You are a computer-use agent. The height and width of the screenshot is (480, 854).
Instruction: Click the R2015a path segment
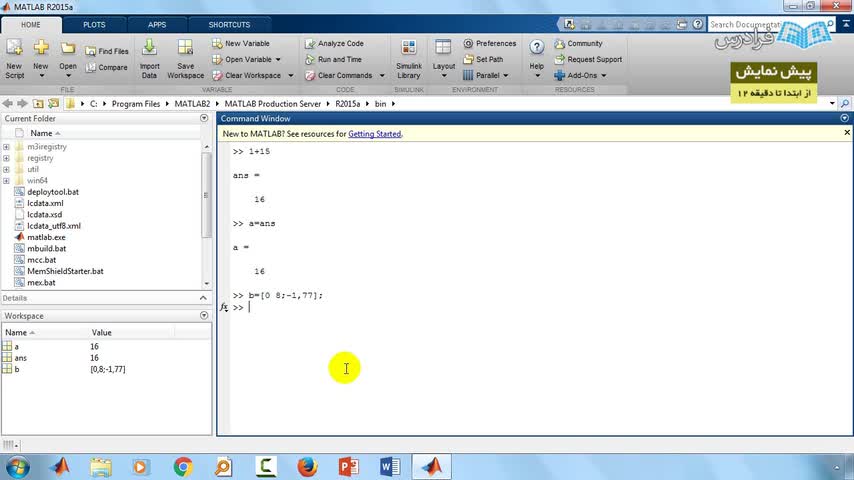pos(347,104)
